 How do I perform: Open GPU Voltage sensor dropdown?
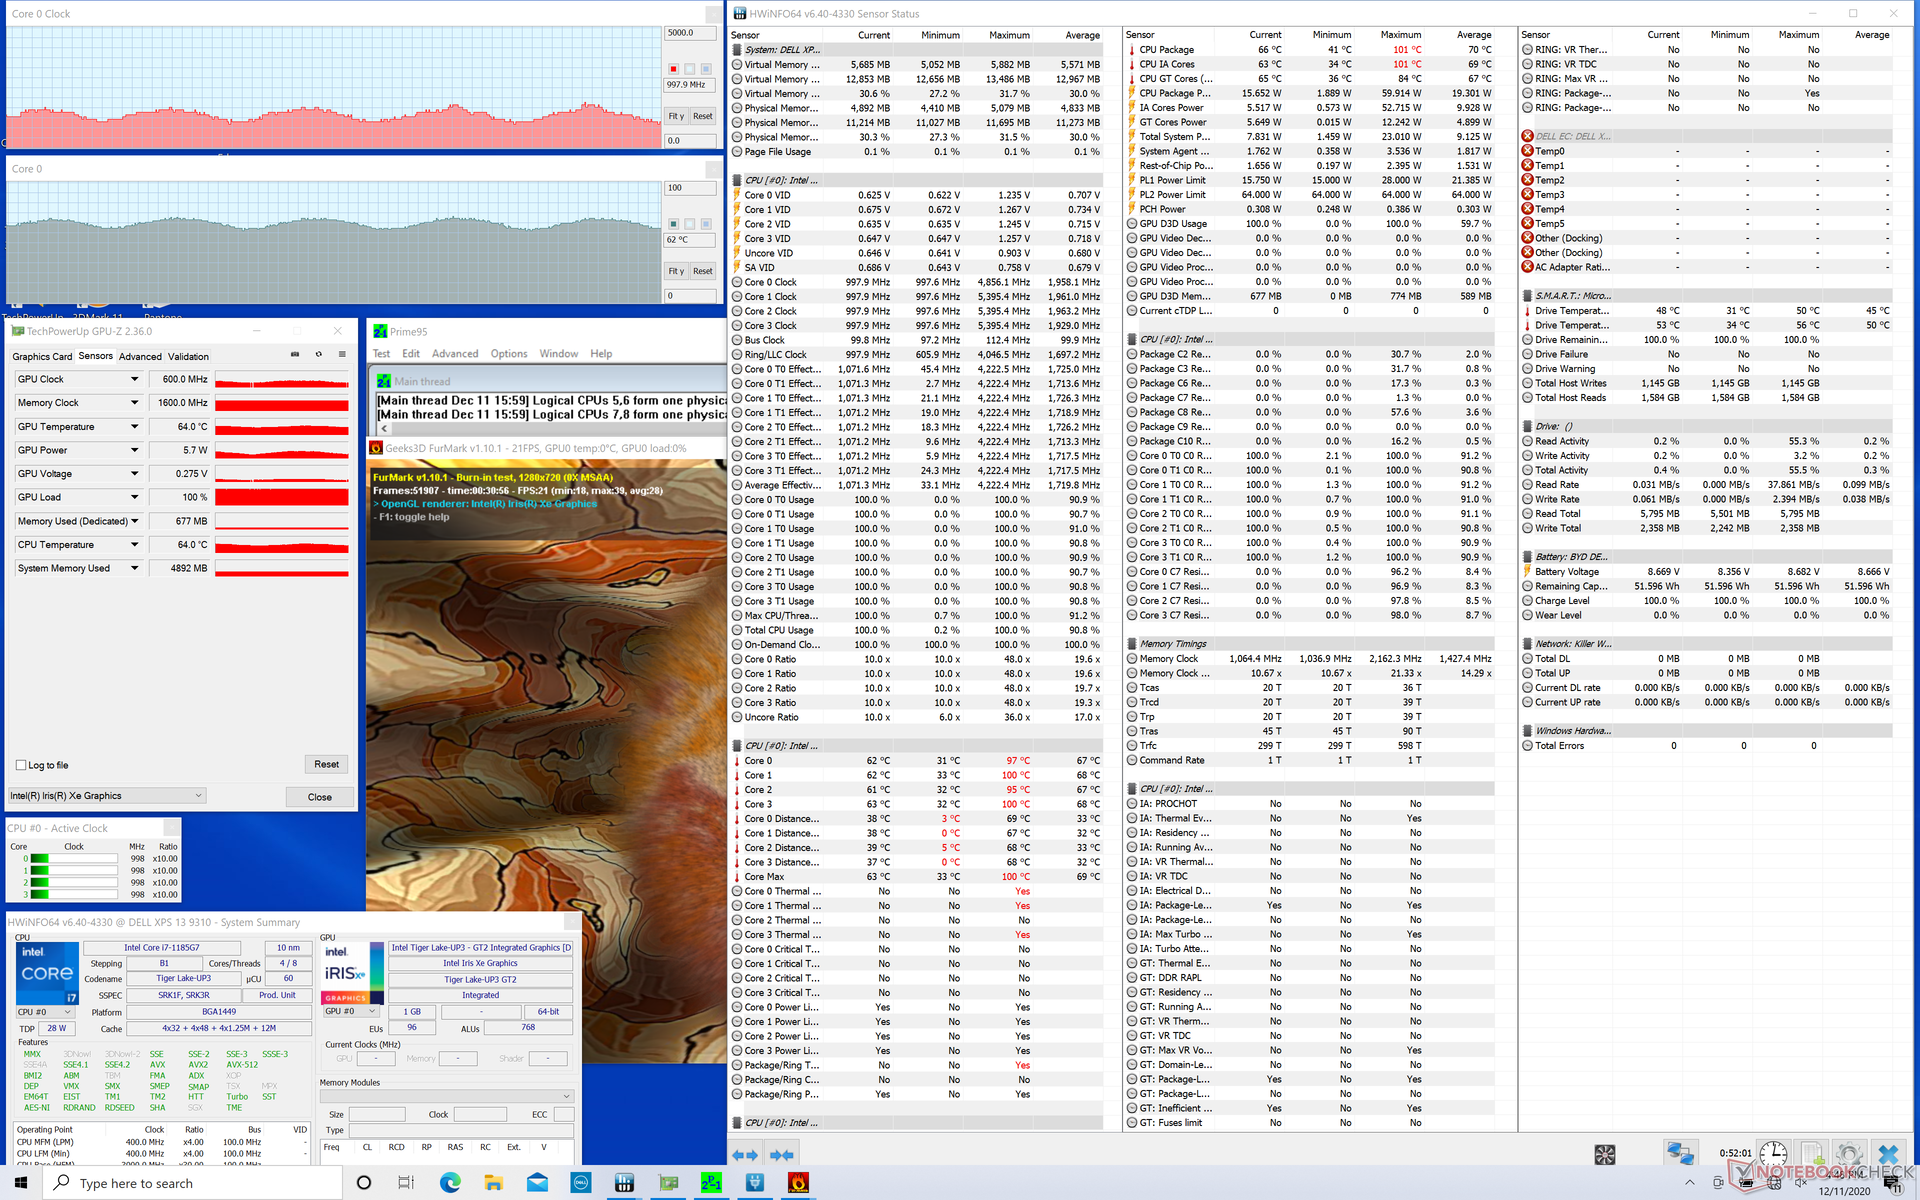click(134, 474)
